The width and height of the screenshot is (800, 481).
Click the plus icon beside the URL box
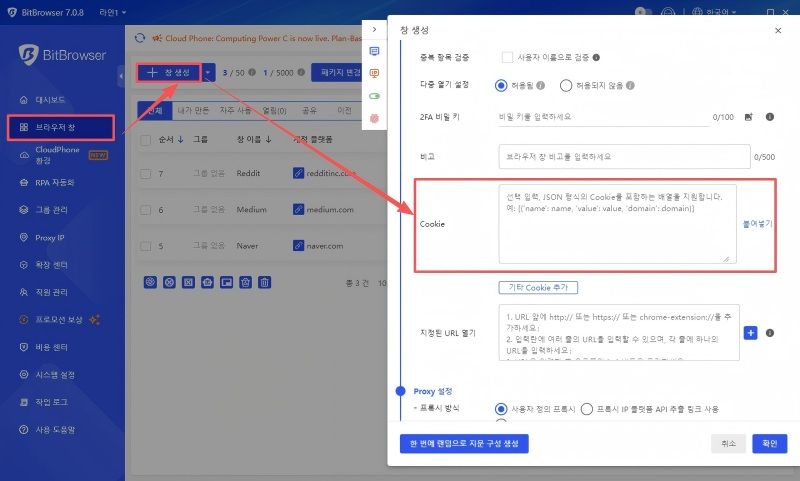pos(751,333)
